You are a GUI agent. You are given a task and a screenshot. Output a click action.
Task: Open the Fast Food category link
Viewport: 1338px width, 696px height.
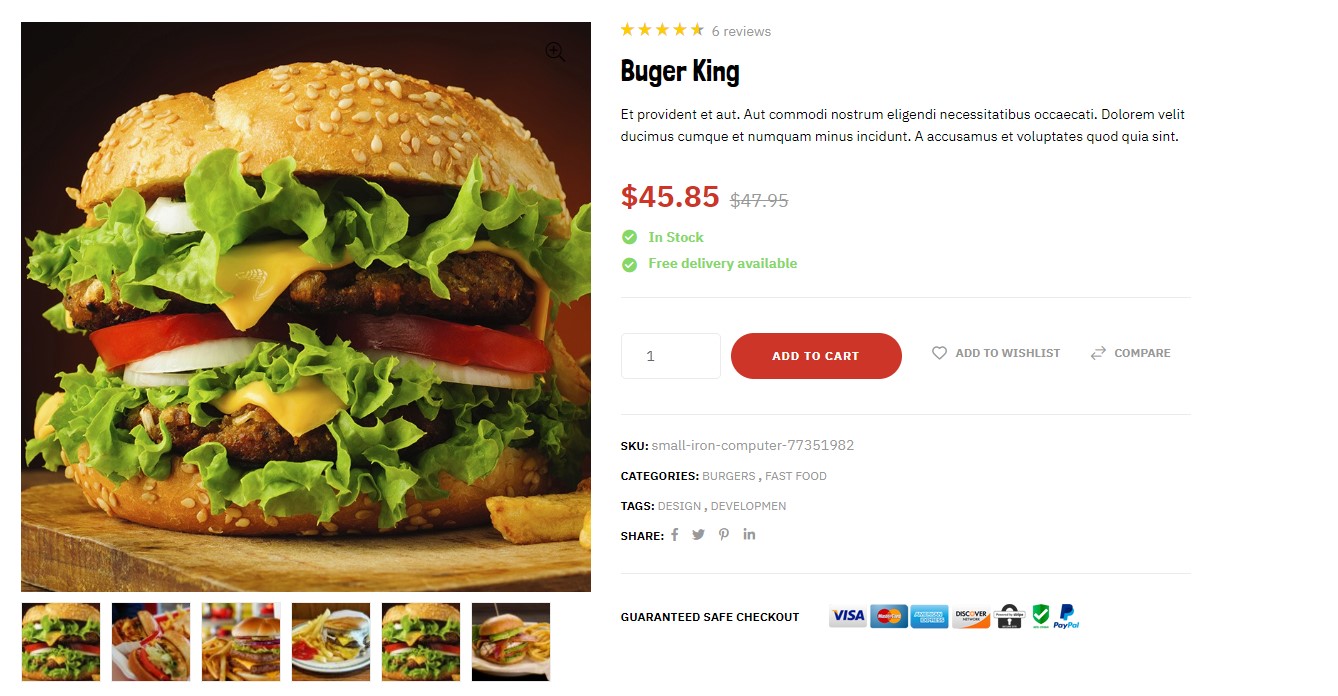click(x=796, y=476)
